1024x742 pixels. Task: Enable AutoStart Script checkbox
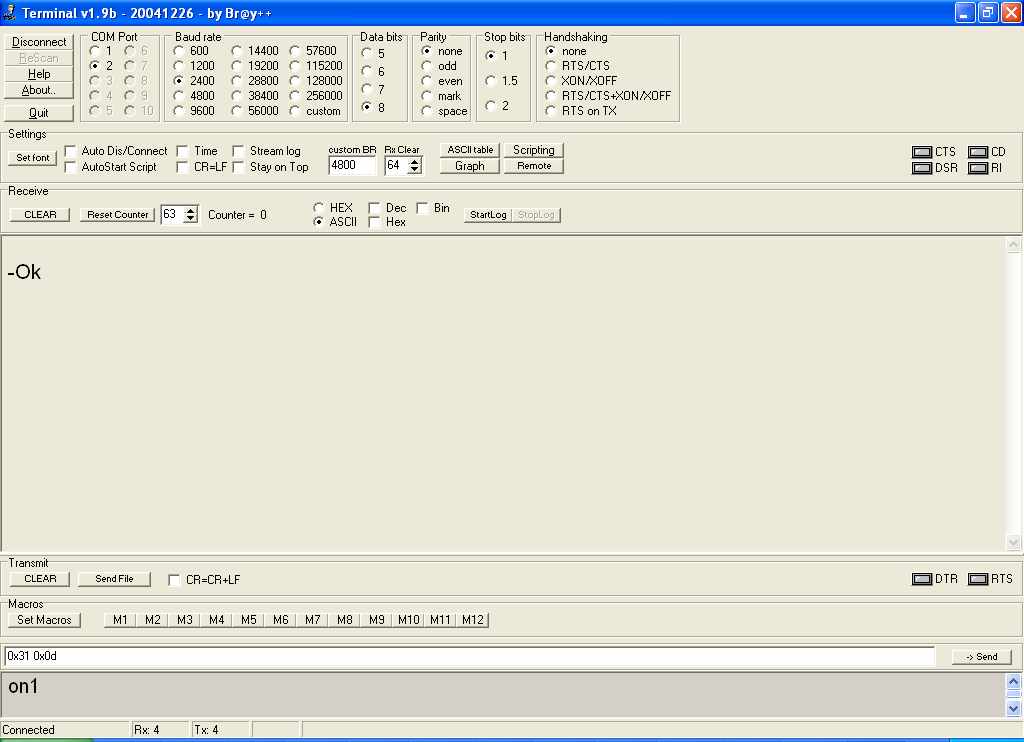tap(71, 167)
